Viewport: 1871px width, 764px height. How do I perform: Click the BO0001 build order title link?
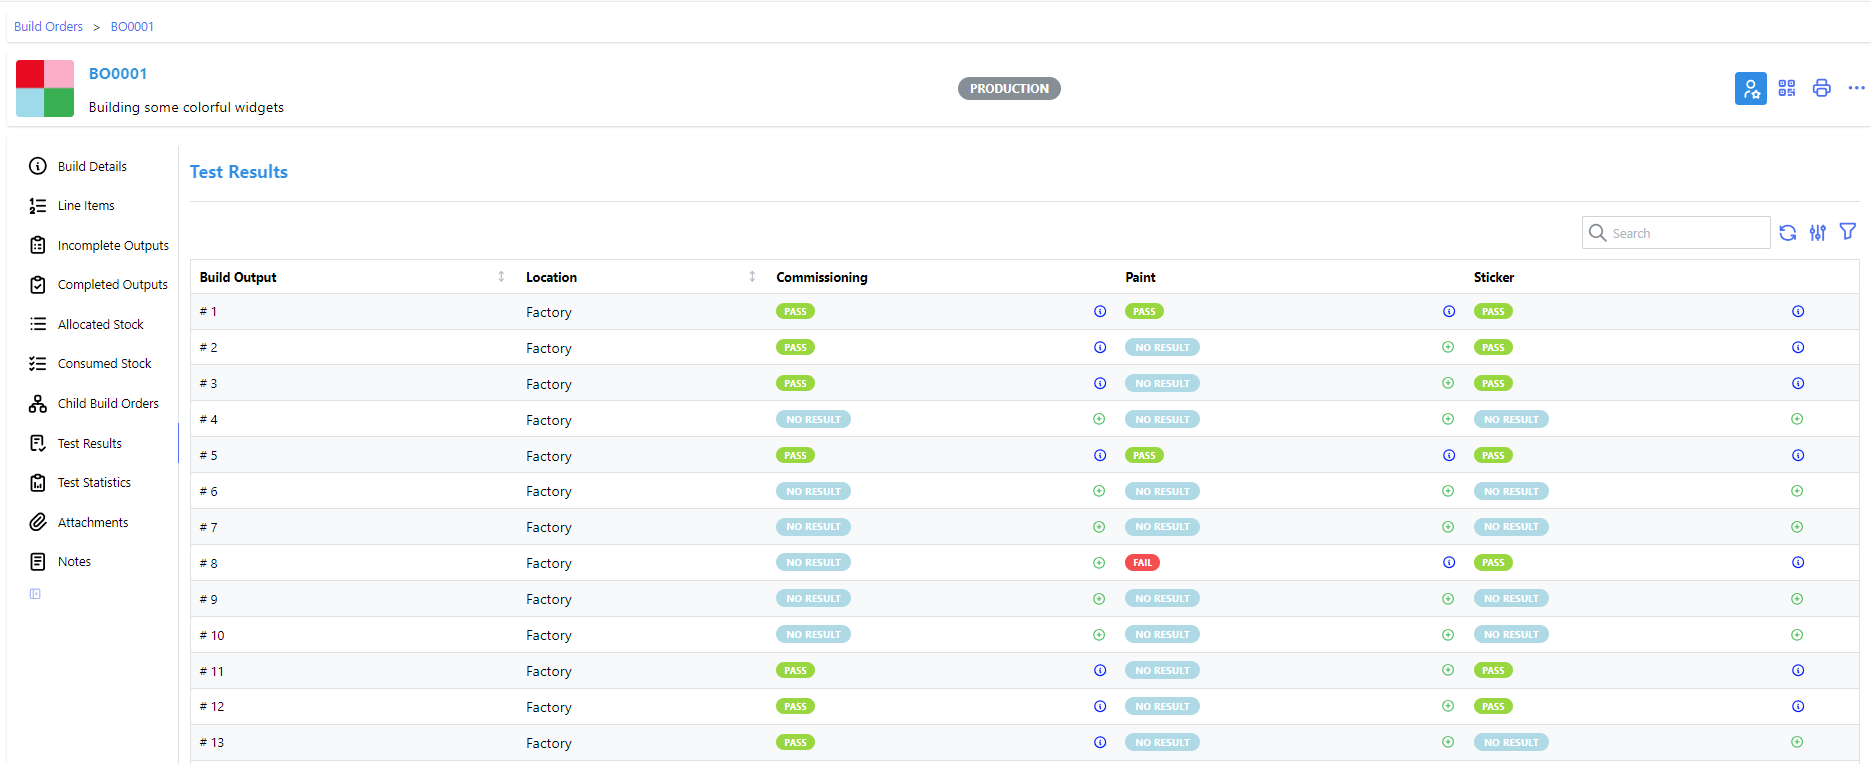[x=118, y=74]
